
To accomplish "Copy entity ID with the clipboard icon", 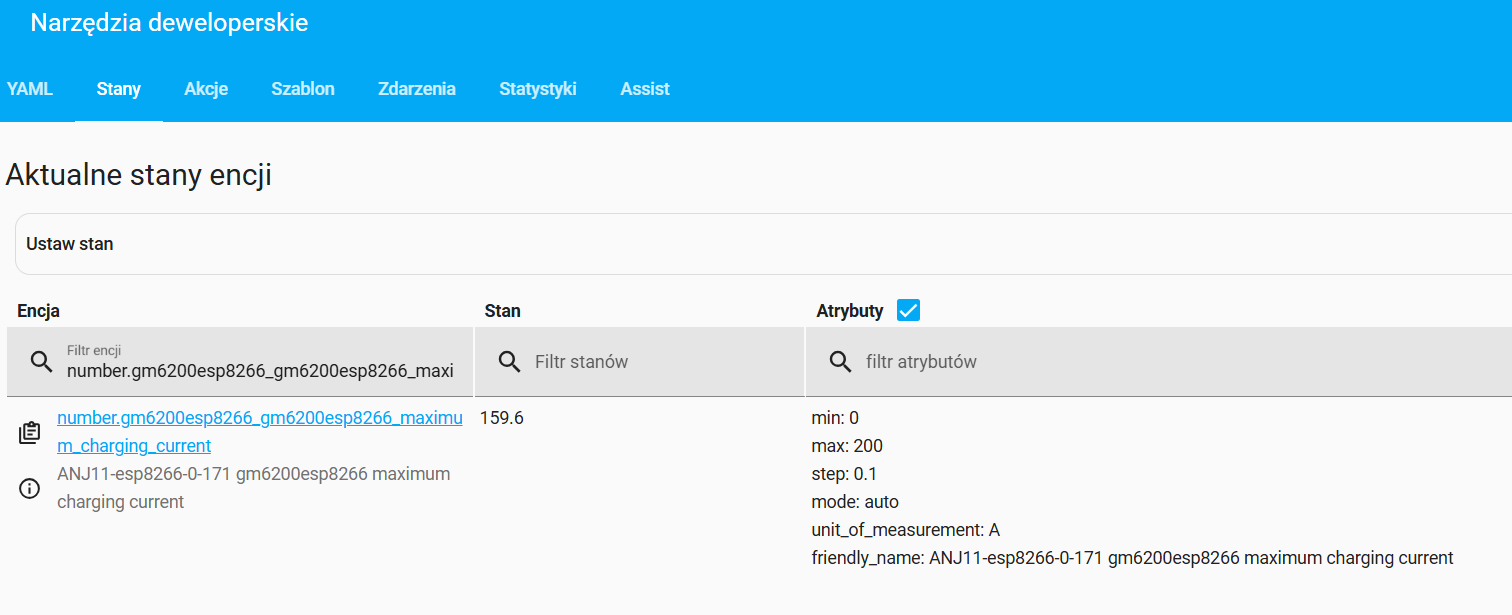I will click(x=30, y=433).
